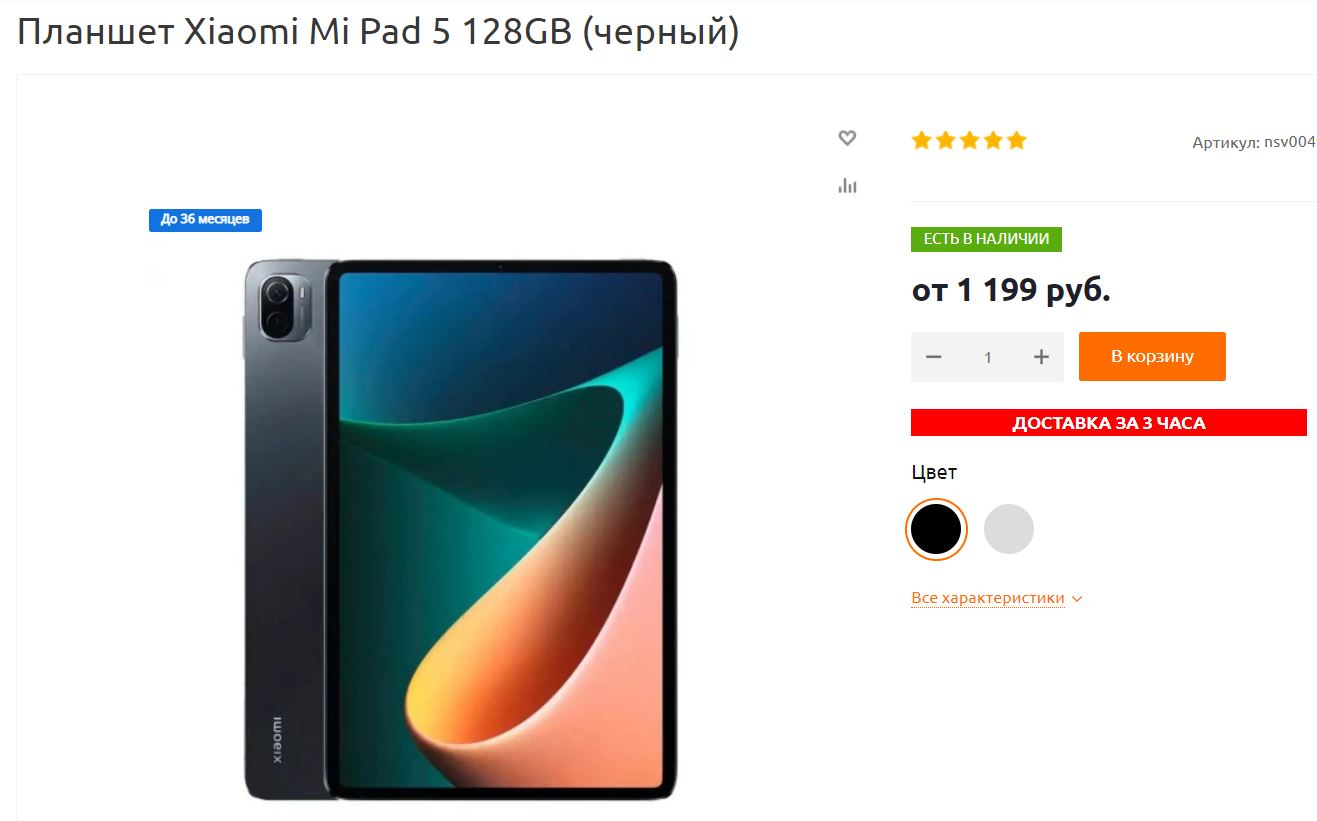Click the quantity input field showing 1

[x=988, y=357]
